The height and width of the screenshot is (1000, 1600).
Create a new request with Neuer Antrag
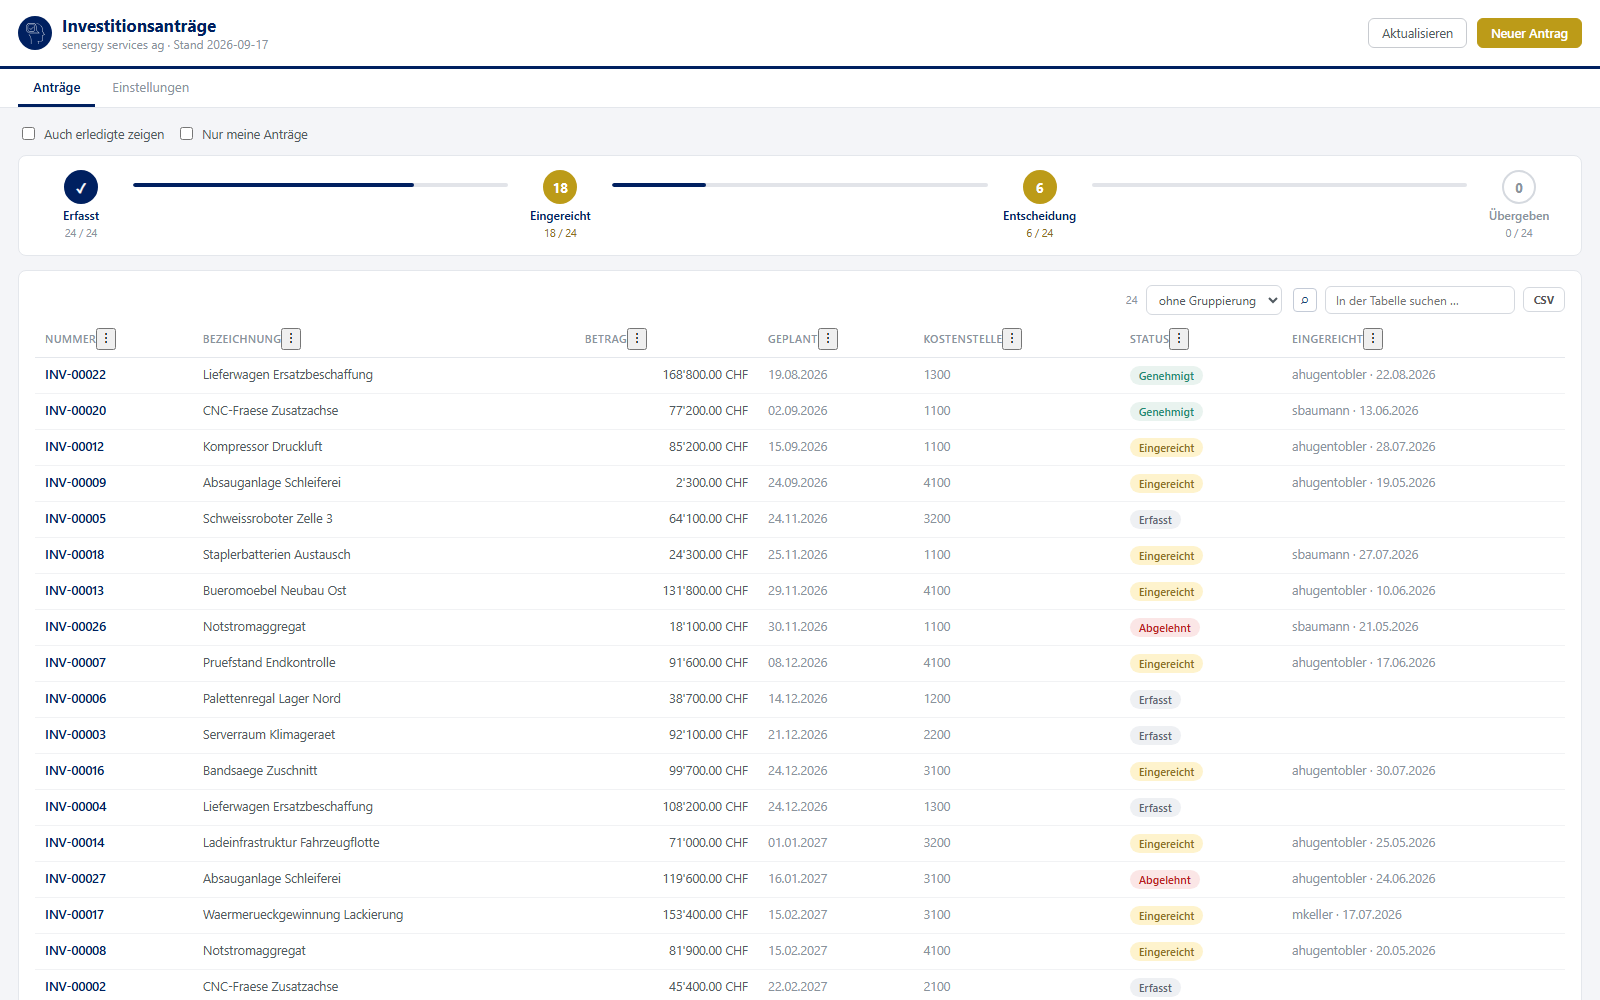[1529, 33]
